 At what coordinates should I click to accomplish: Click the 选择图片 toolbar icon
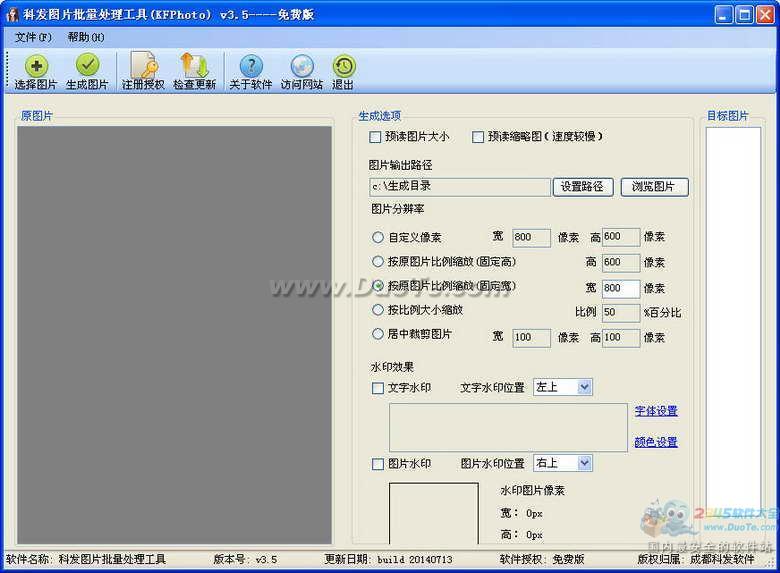(36, 66)
